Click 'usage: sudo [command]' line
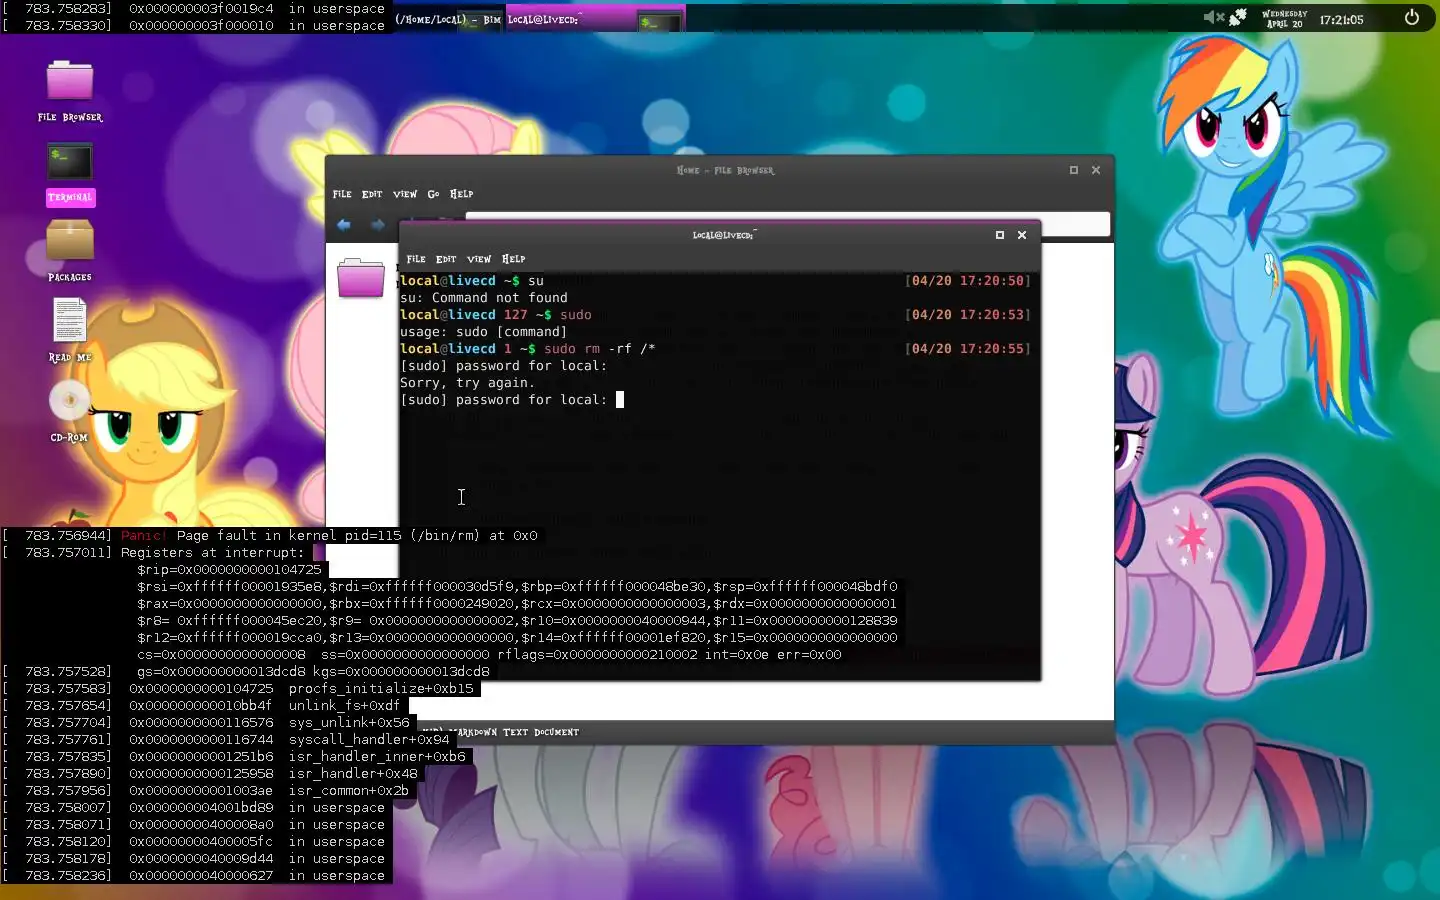The width and height of the screenshot is (1440, 900). point(484,332)
